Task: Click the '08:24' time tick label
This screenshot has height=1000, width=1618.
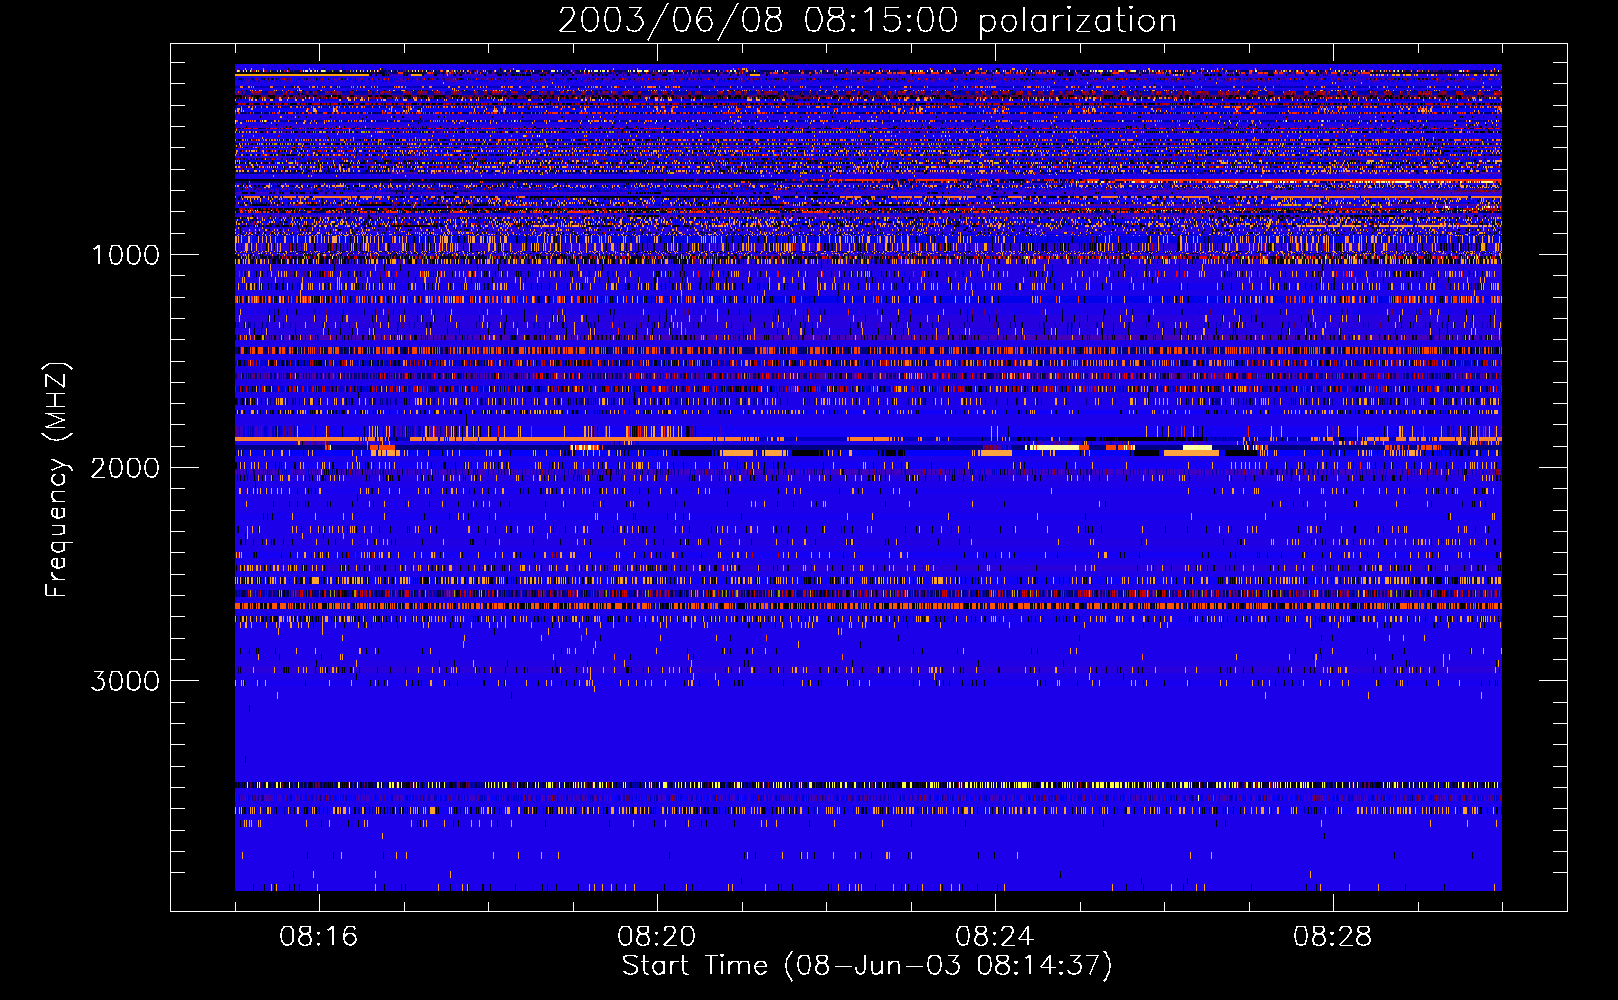Action: point(994,937)
